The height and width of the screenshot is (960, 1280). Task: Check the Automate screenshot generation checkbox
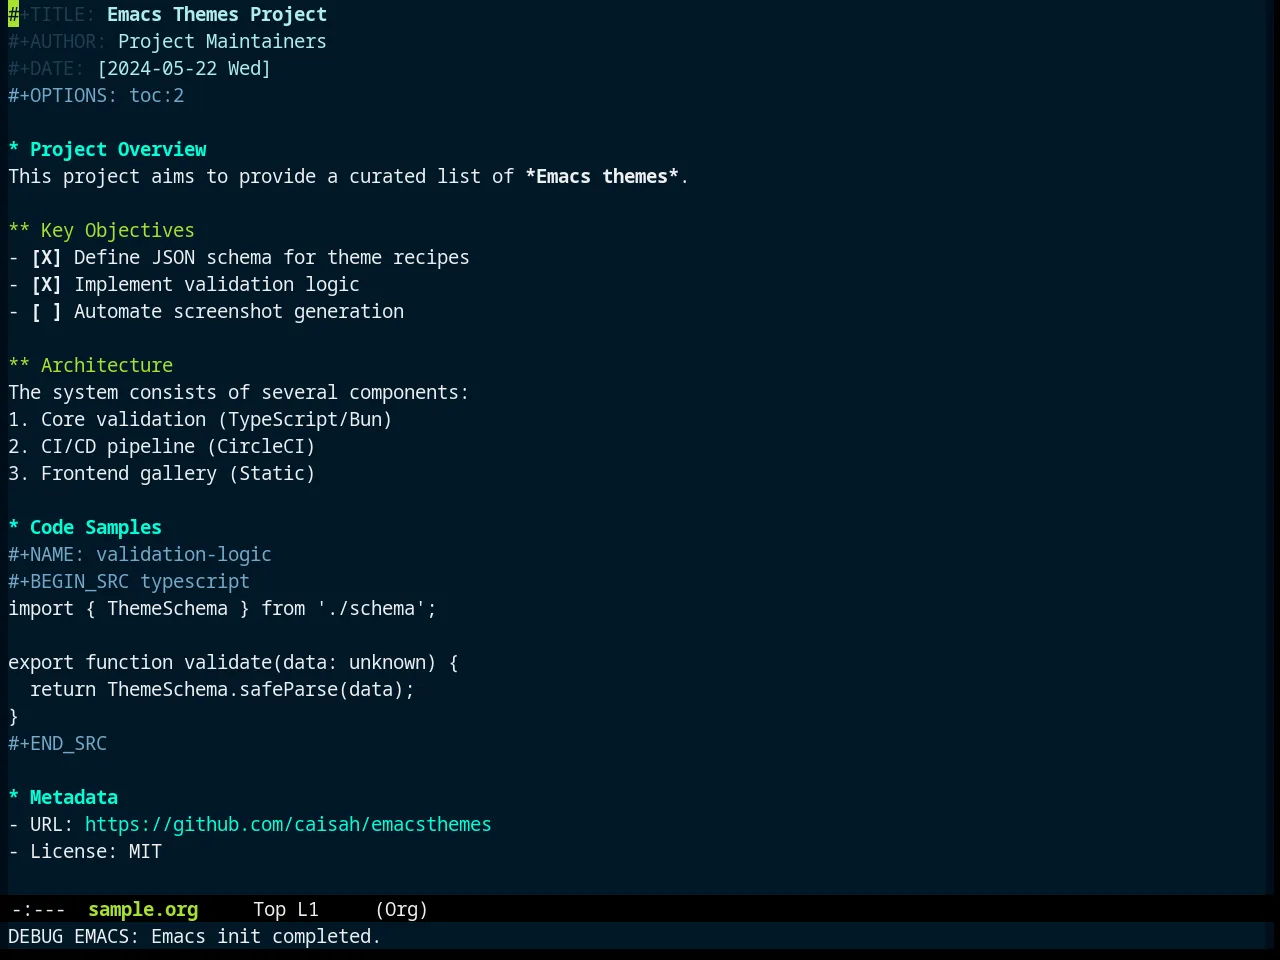(x=46, y=312)
